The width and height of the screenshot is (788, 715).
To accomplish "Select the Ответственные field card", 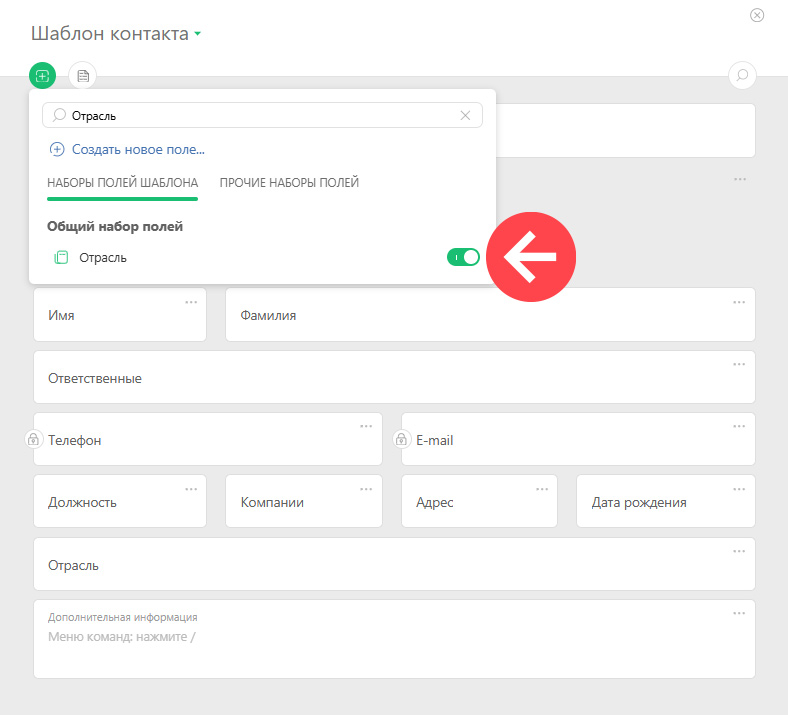I will [x=395, y=377].
